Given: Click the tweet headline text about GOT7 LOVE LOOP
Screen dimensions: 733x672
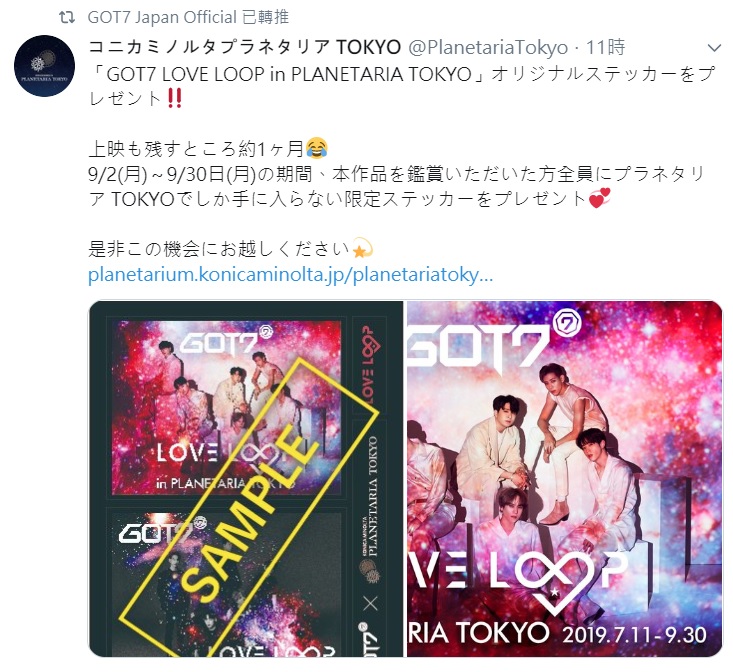Looking at the screenshot, I should [x=402, y=86].
